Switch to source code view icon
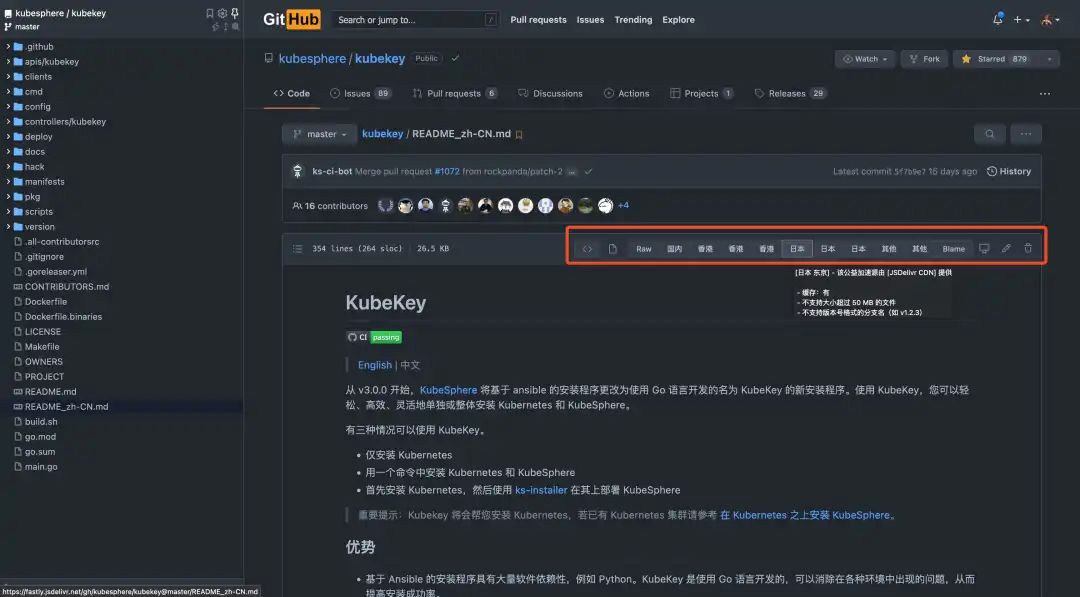 pos(588,249)
